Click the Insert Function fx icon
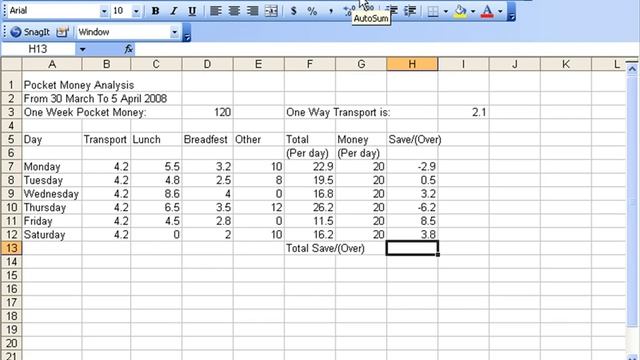640x360 pixels. pyautogui.click(x=129, y=49)
